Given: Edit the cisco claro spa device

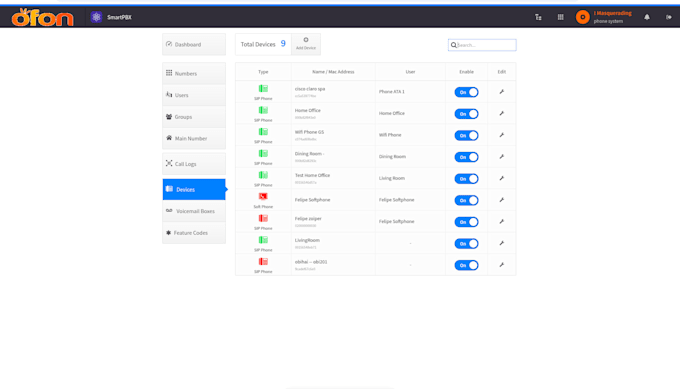Looking at the screenshot, I should (x=501, y=92).
